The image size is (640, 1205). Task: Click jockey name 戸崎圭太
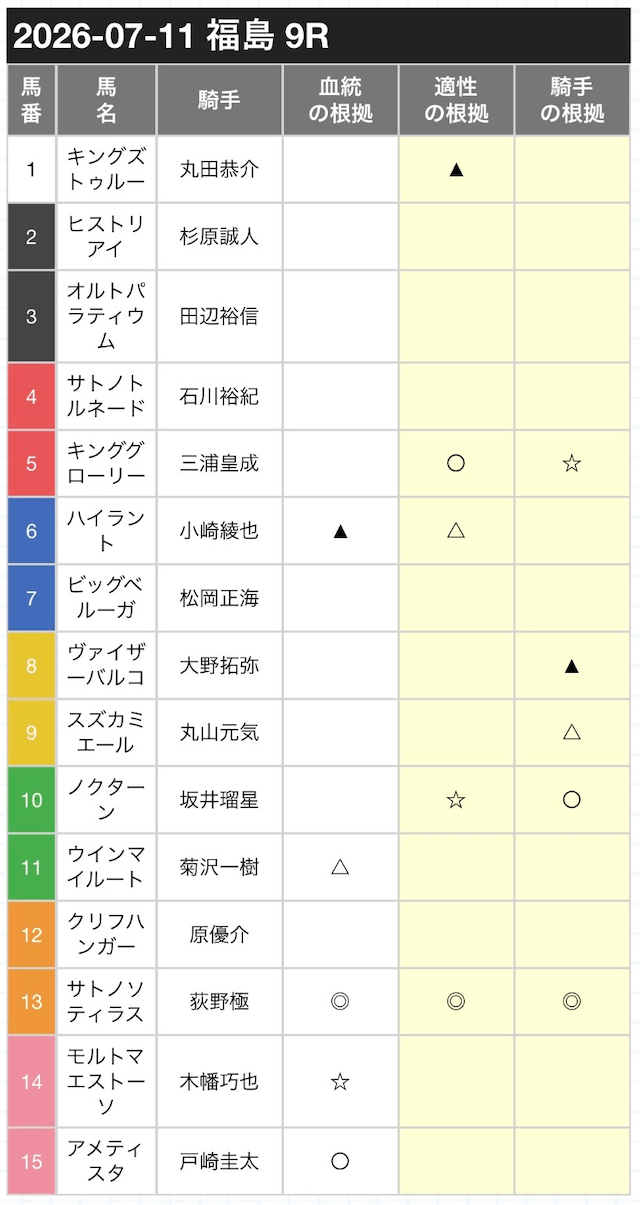[219, 1161]
